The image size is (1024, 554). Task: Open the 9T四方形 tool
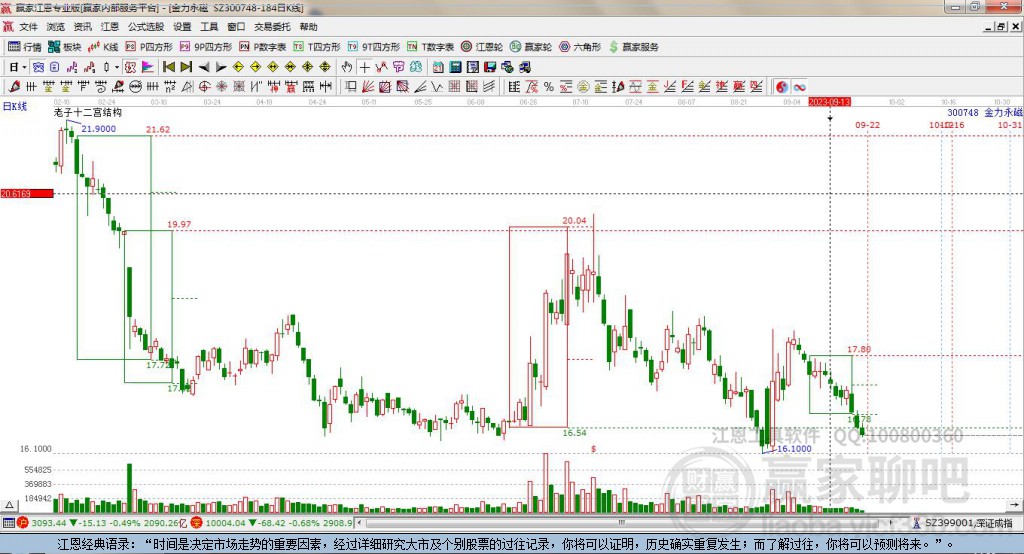point(374,46)
